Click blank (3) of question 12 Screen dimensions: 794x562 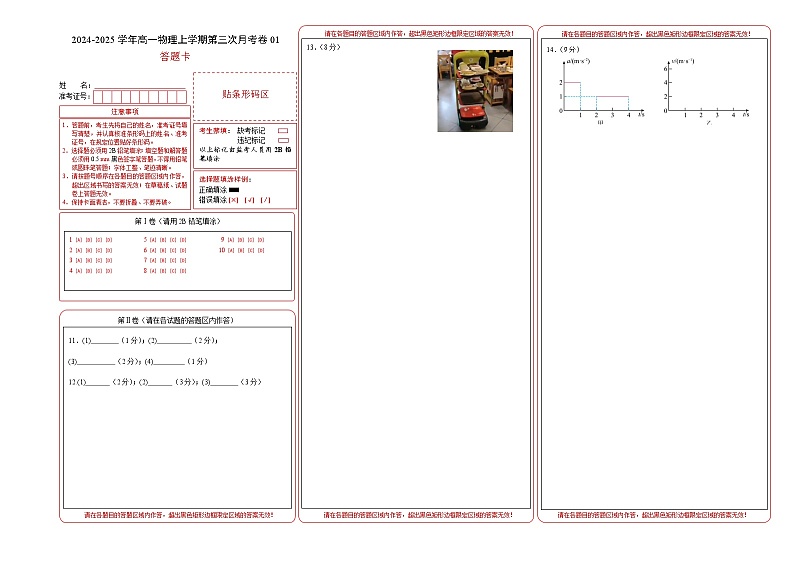pyautogui.click(x=225, y=382)
